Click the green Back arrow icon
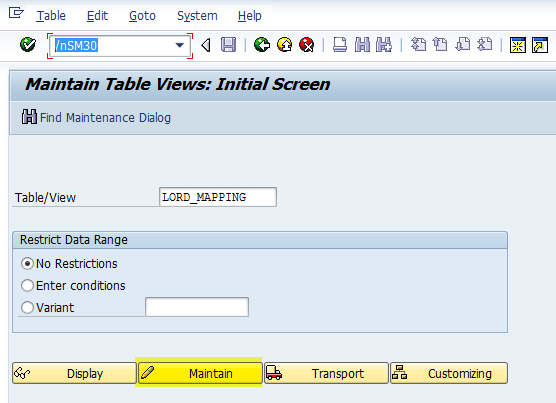This screenshot has width=556, height=403. [x=262, y=45]
